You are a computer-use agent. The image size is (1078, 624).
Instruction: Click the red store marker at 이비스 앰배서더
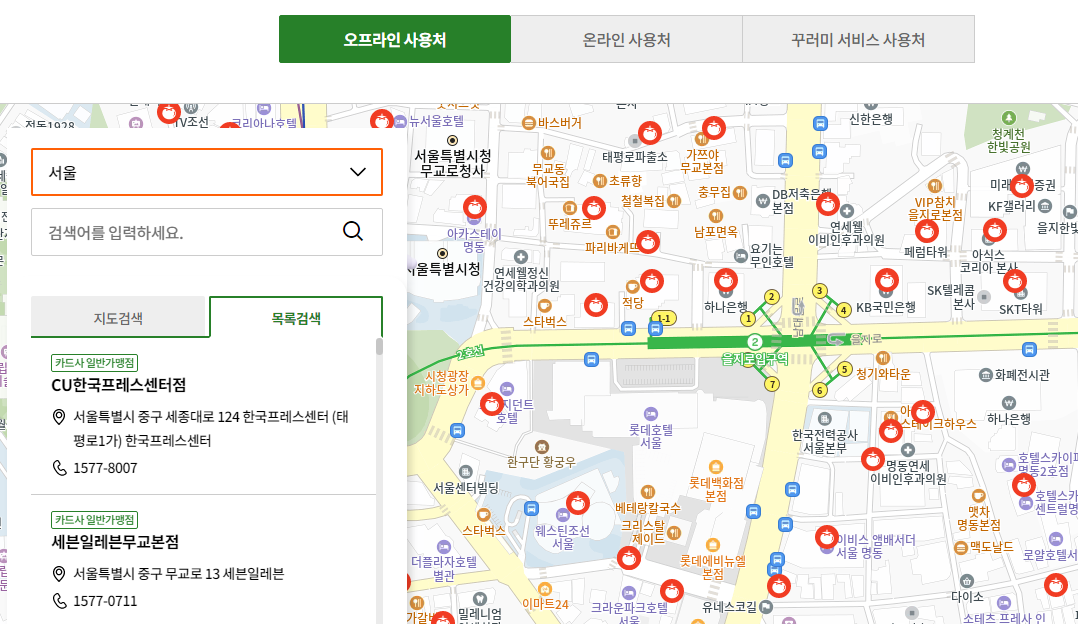826,537
